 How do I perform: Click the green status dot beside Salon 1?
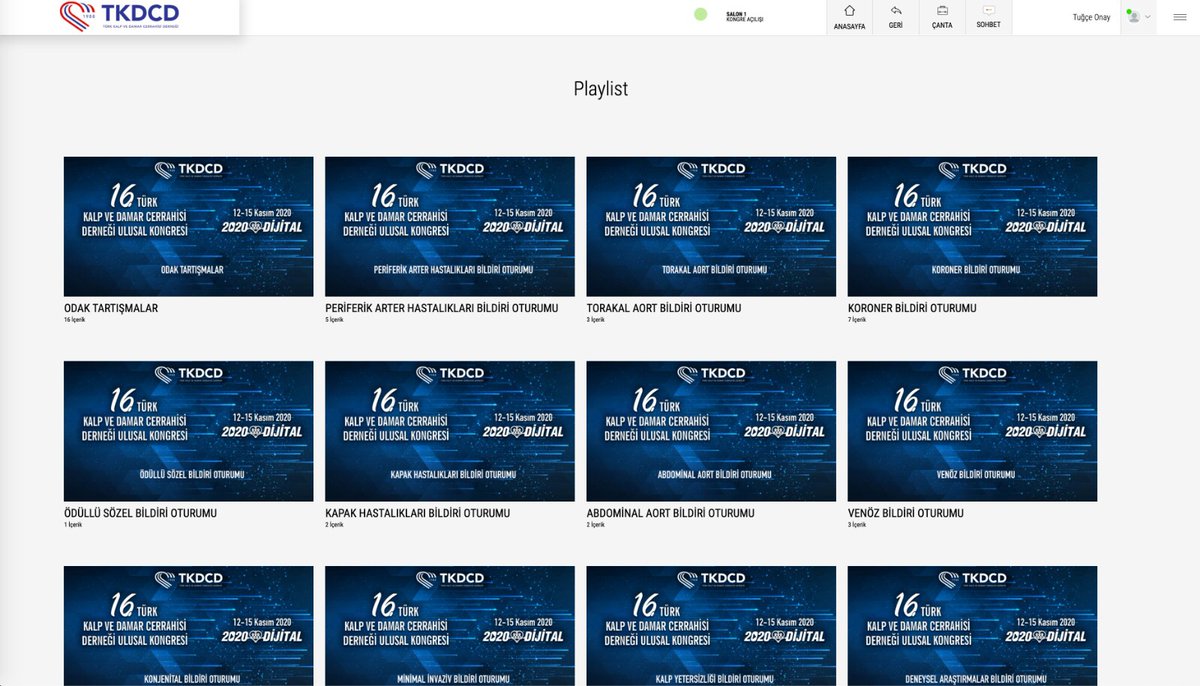pos(700,15)
